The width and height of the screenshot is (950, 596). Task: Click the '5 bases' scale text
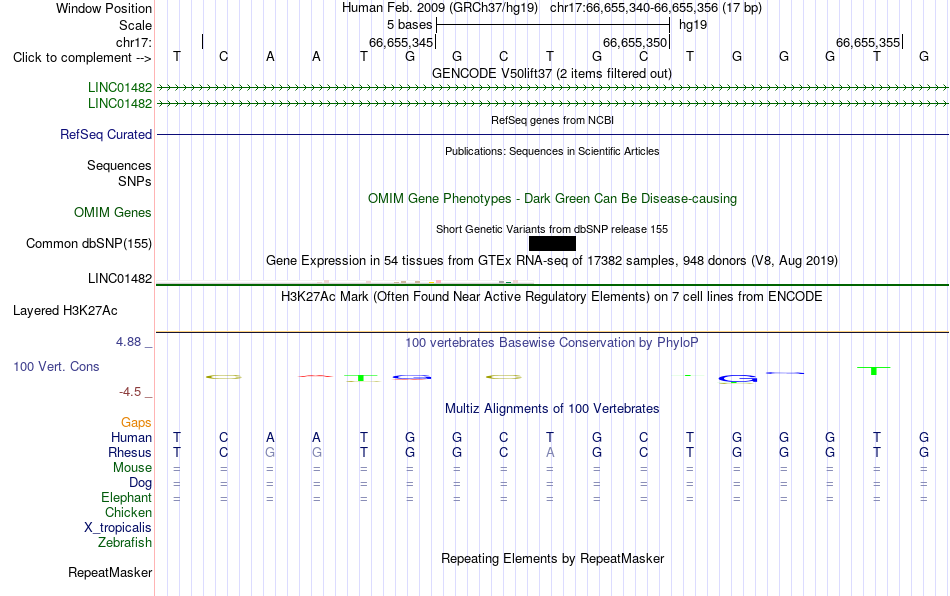410,25
